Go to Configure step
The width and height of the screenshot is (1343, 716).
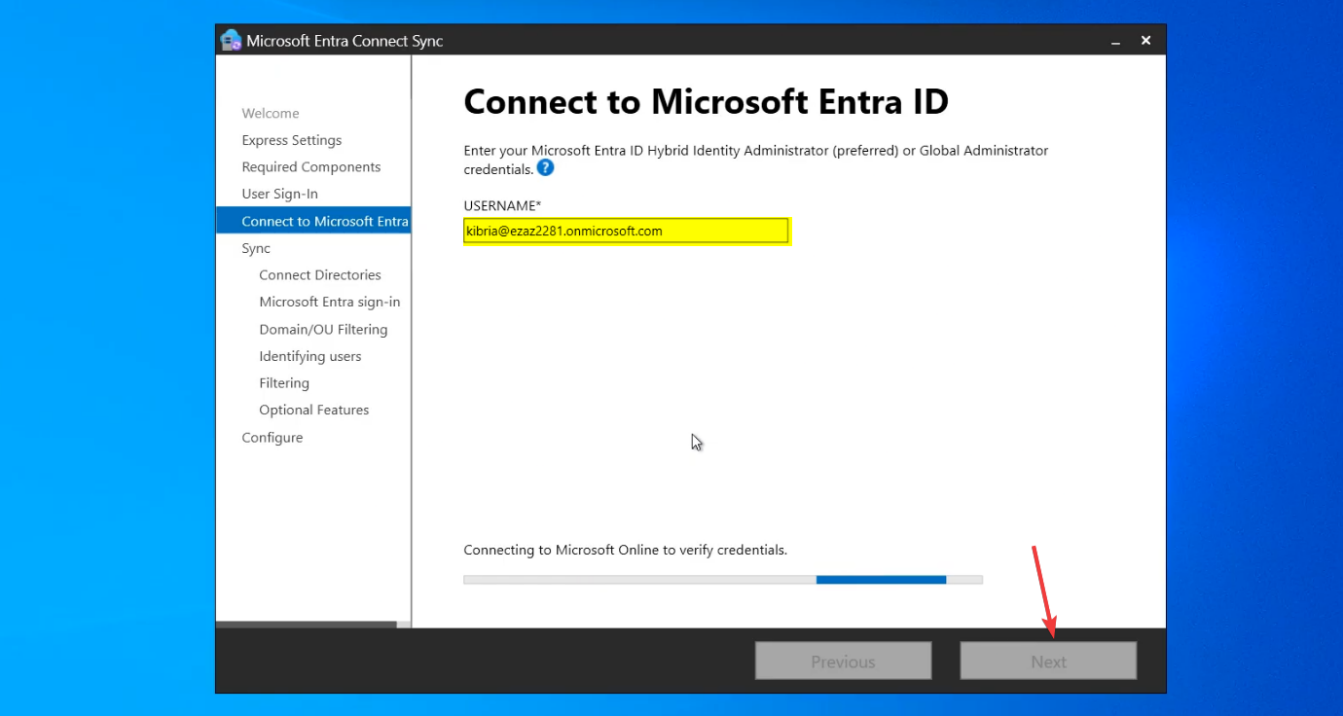pyautogui.click(x=272, y=437)
